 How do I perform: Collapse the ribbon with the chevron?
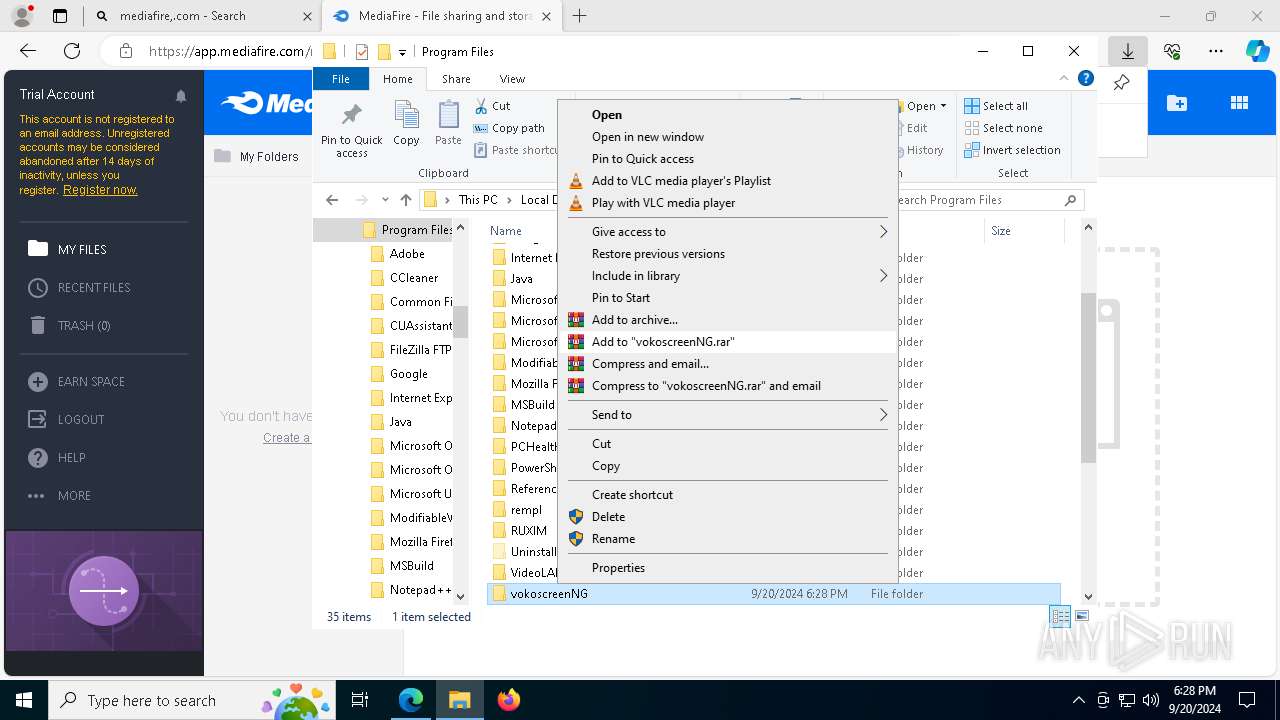[1064, 78]
